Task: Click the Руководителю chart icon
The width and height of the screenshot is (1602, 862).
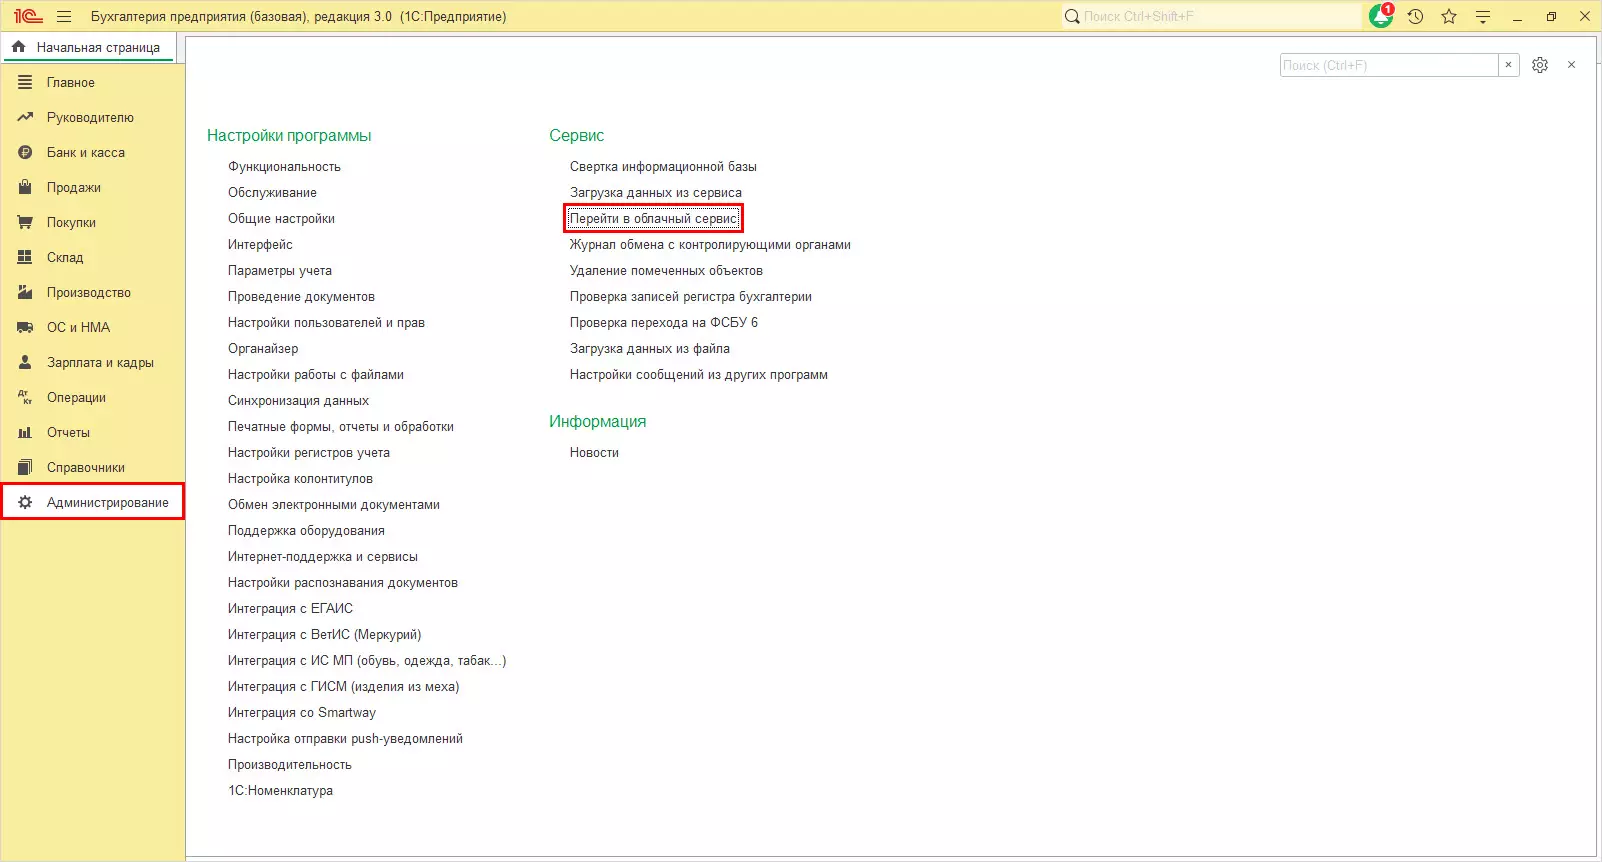Action: [25, 117]
